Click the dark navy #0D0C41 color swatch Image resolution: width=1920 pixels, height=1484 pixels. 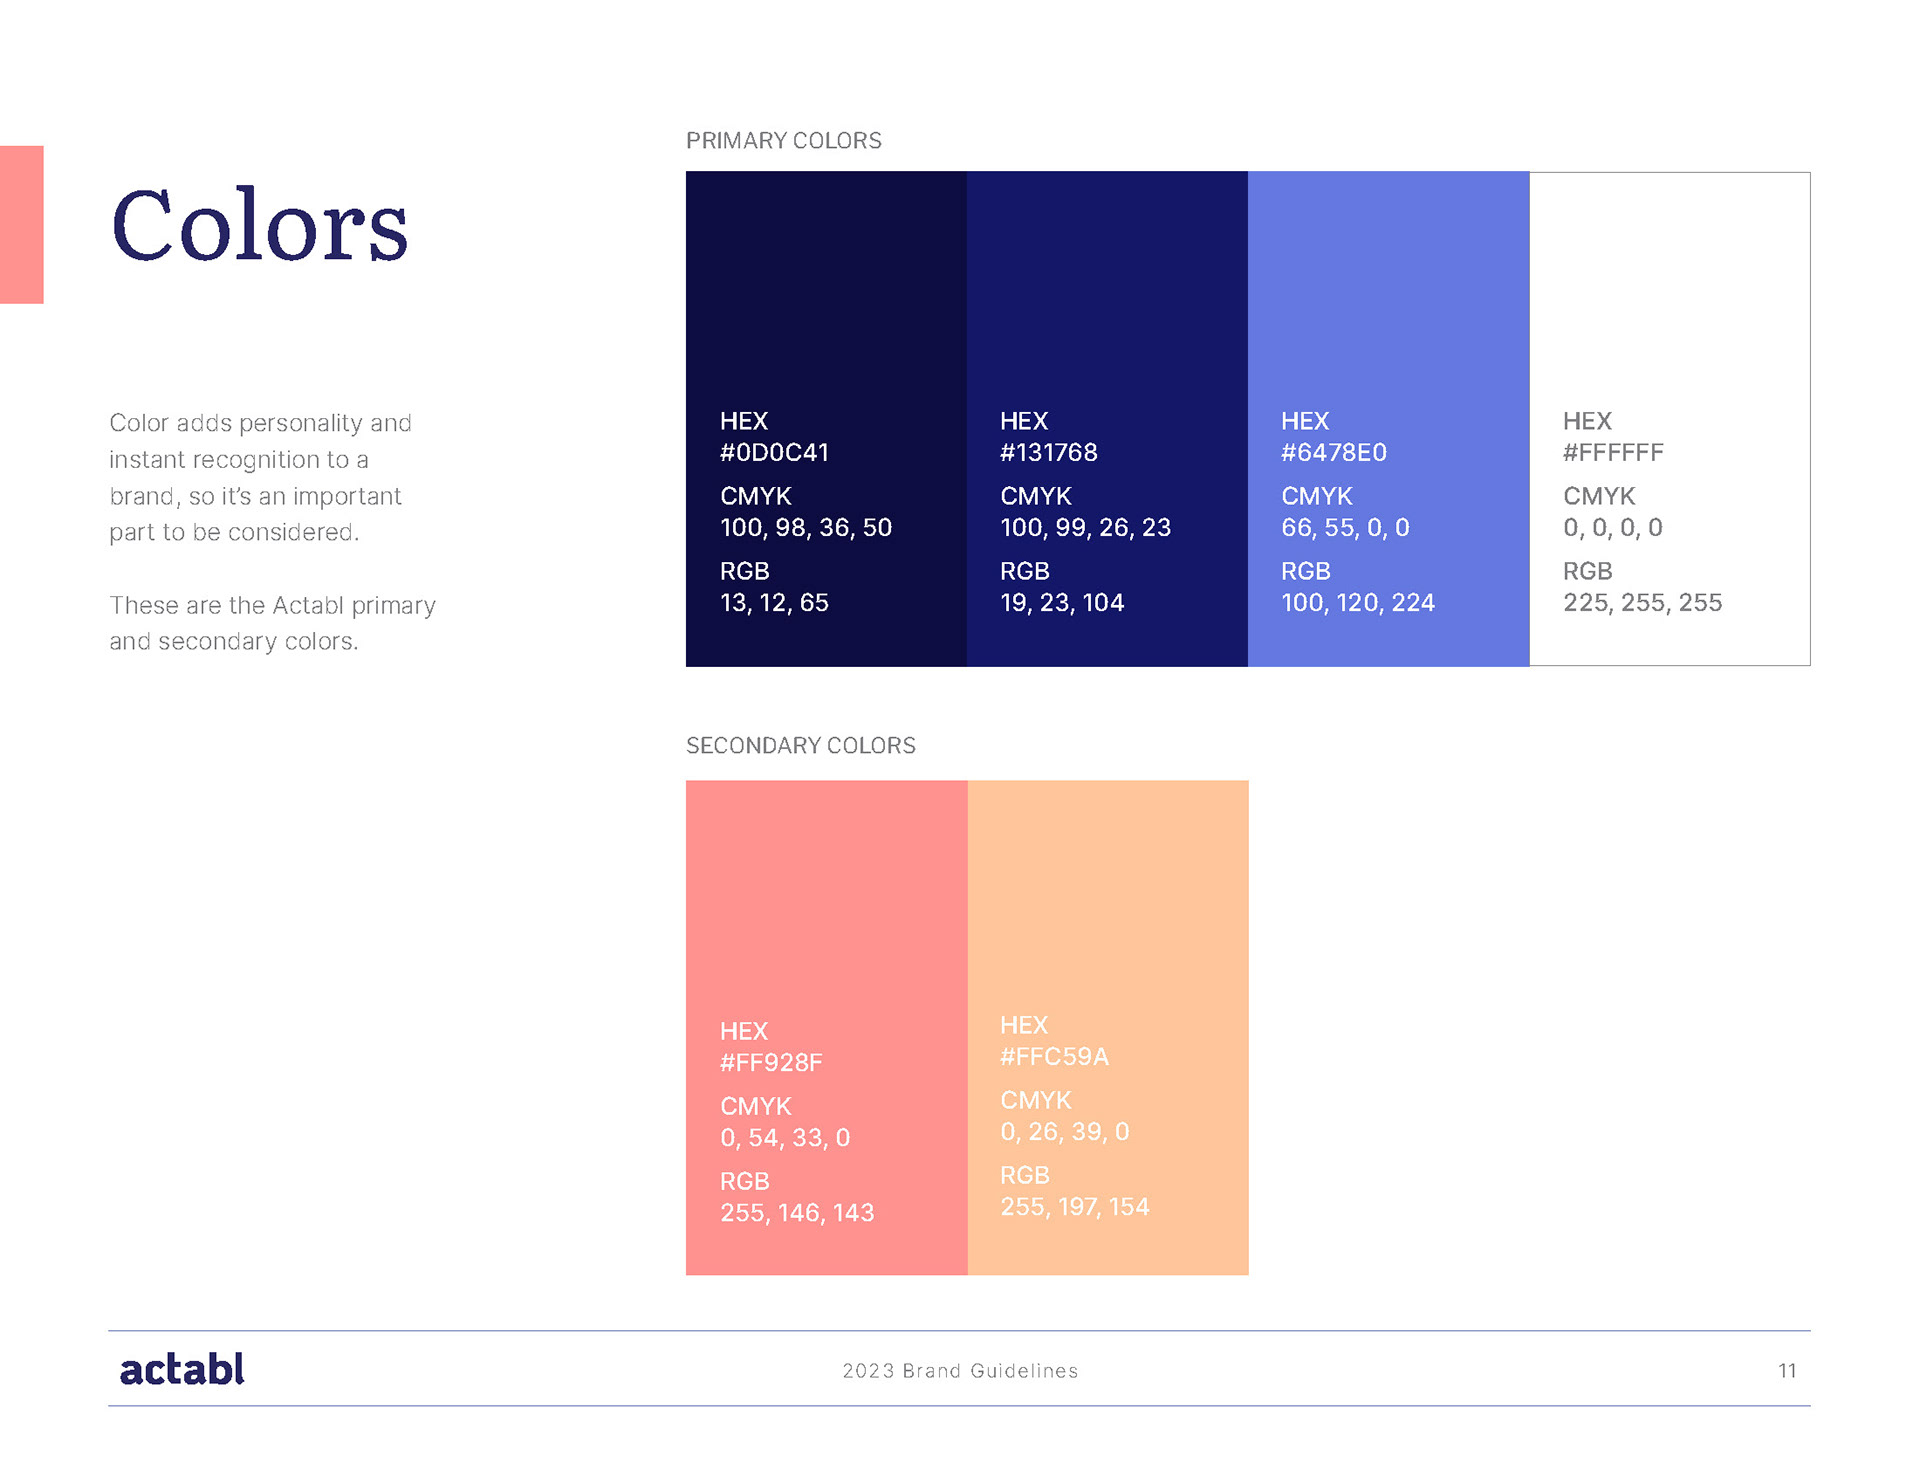point(826,290)
